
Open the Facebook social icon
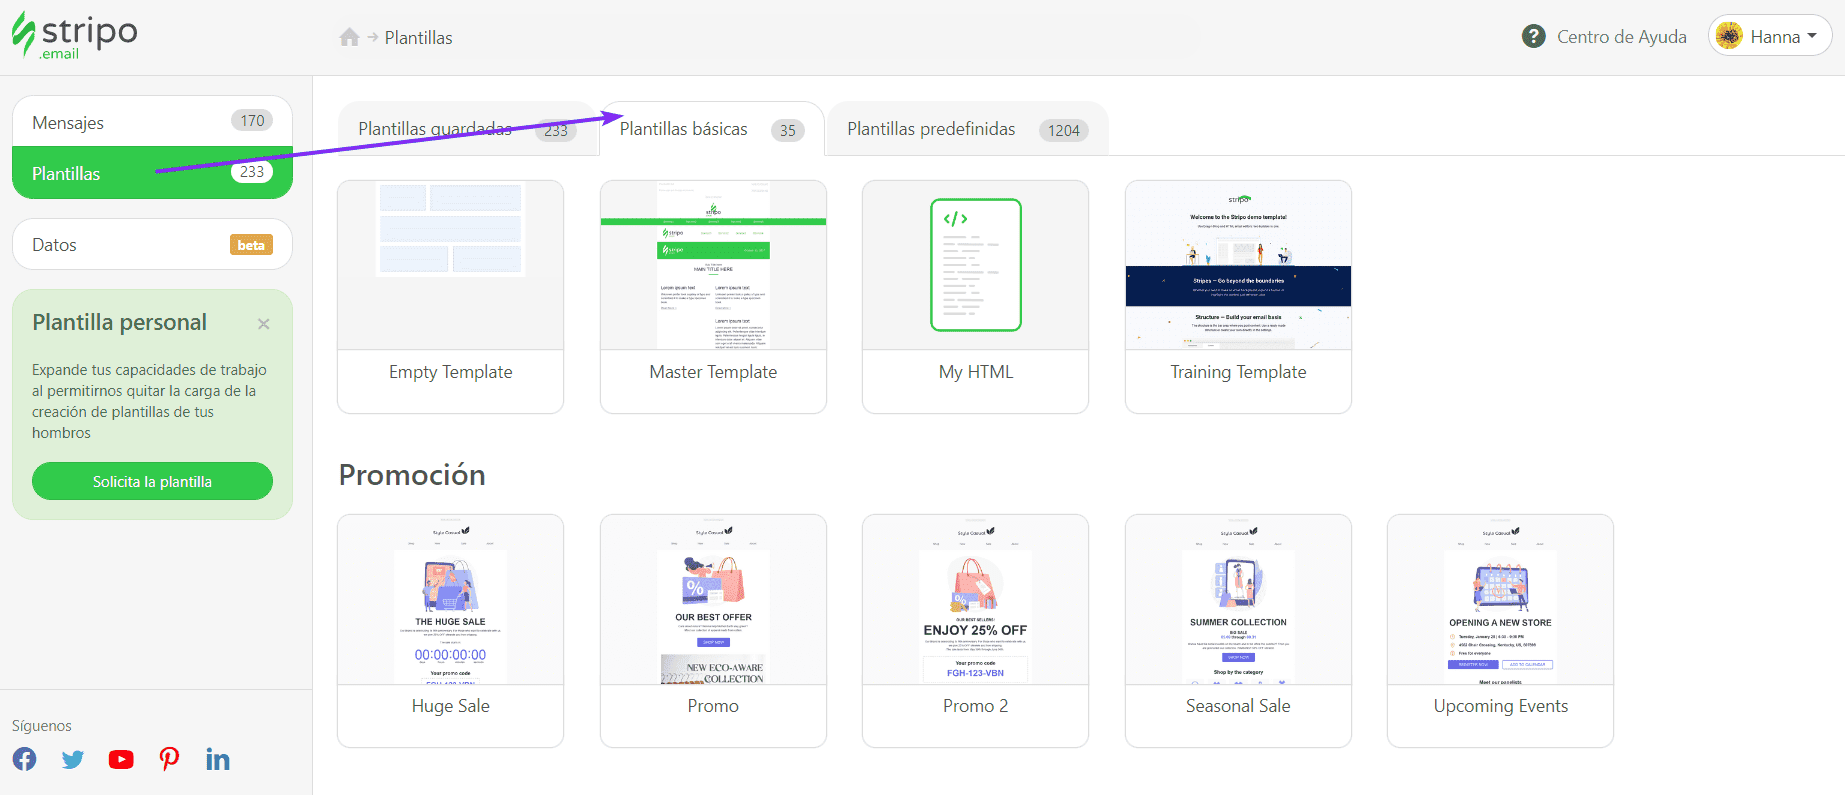pyautogui.click(x=25, y=759)
